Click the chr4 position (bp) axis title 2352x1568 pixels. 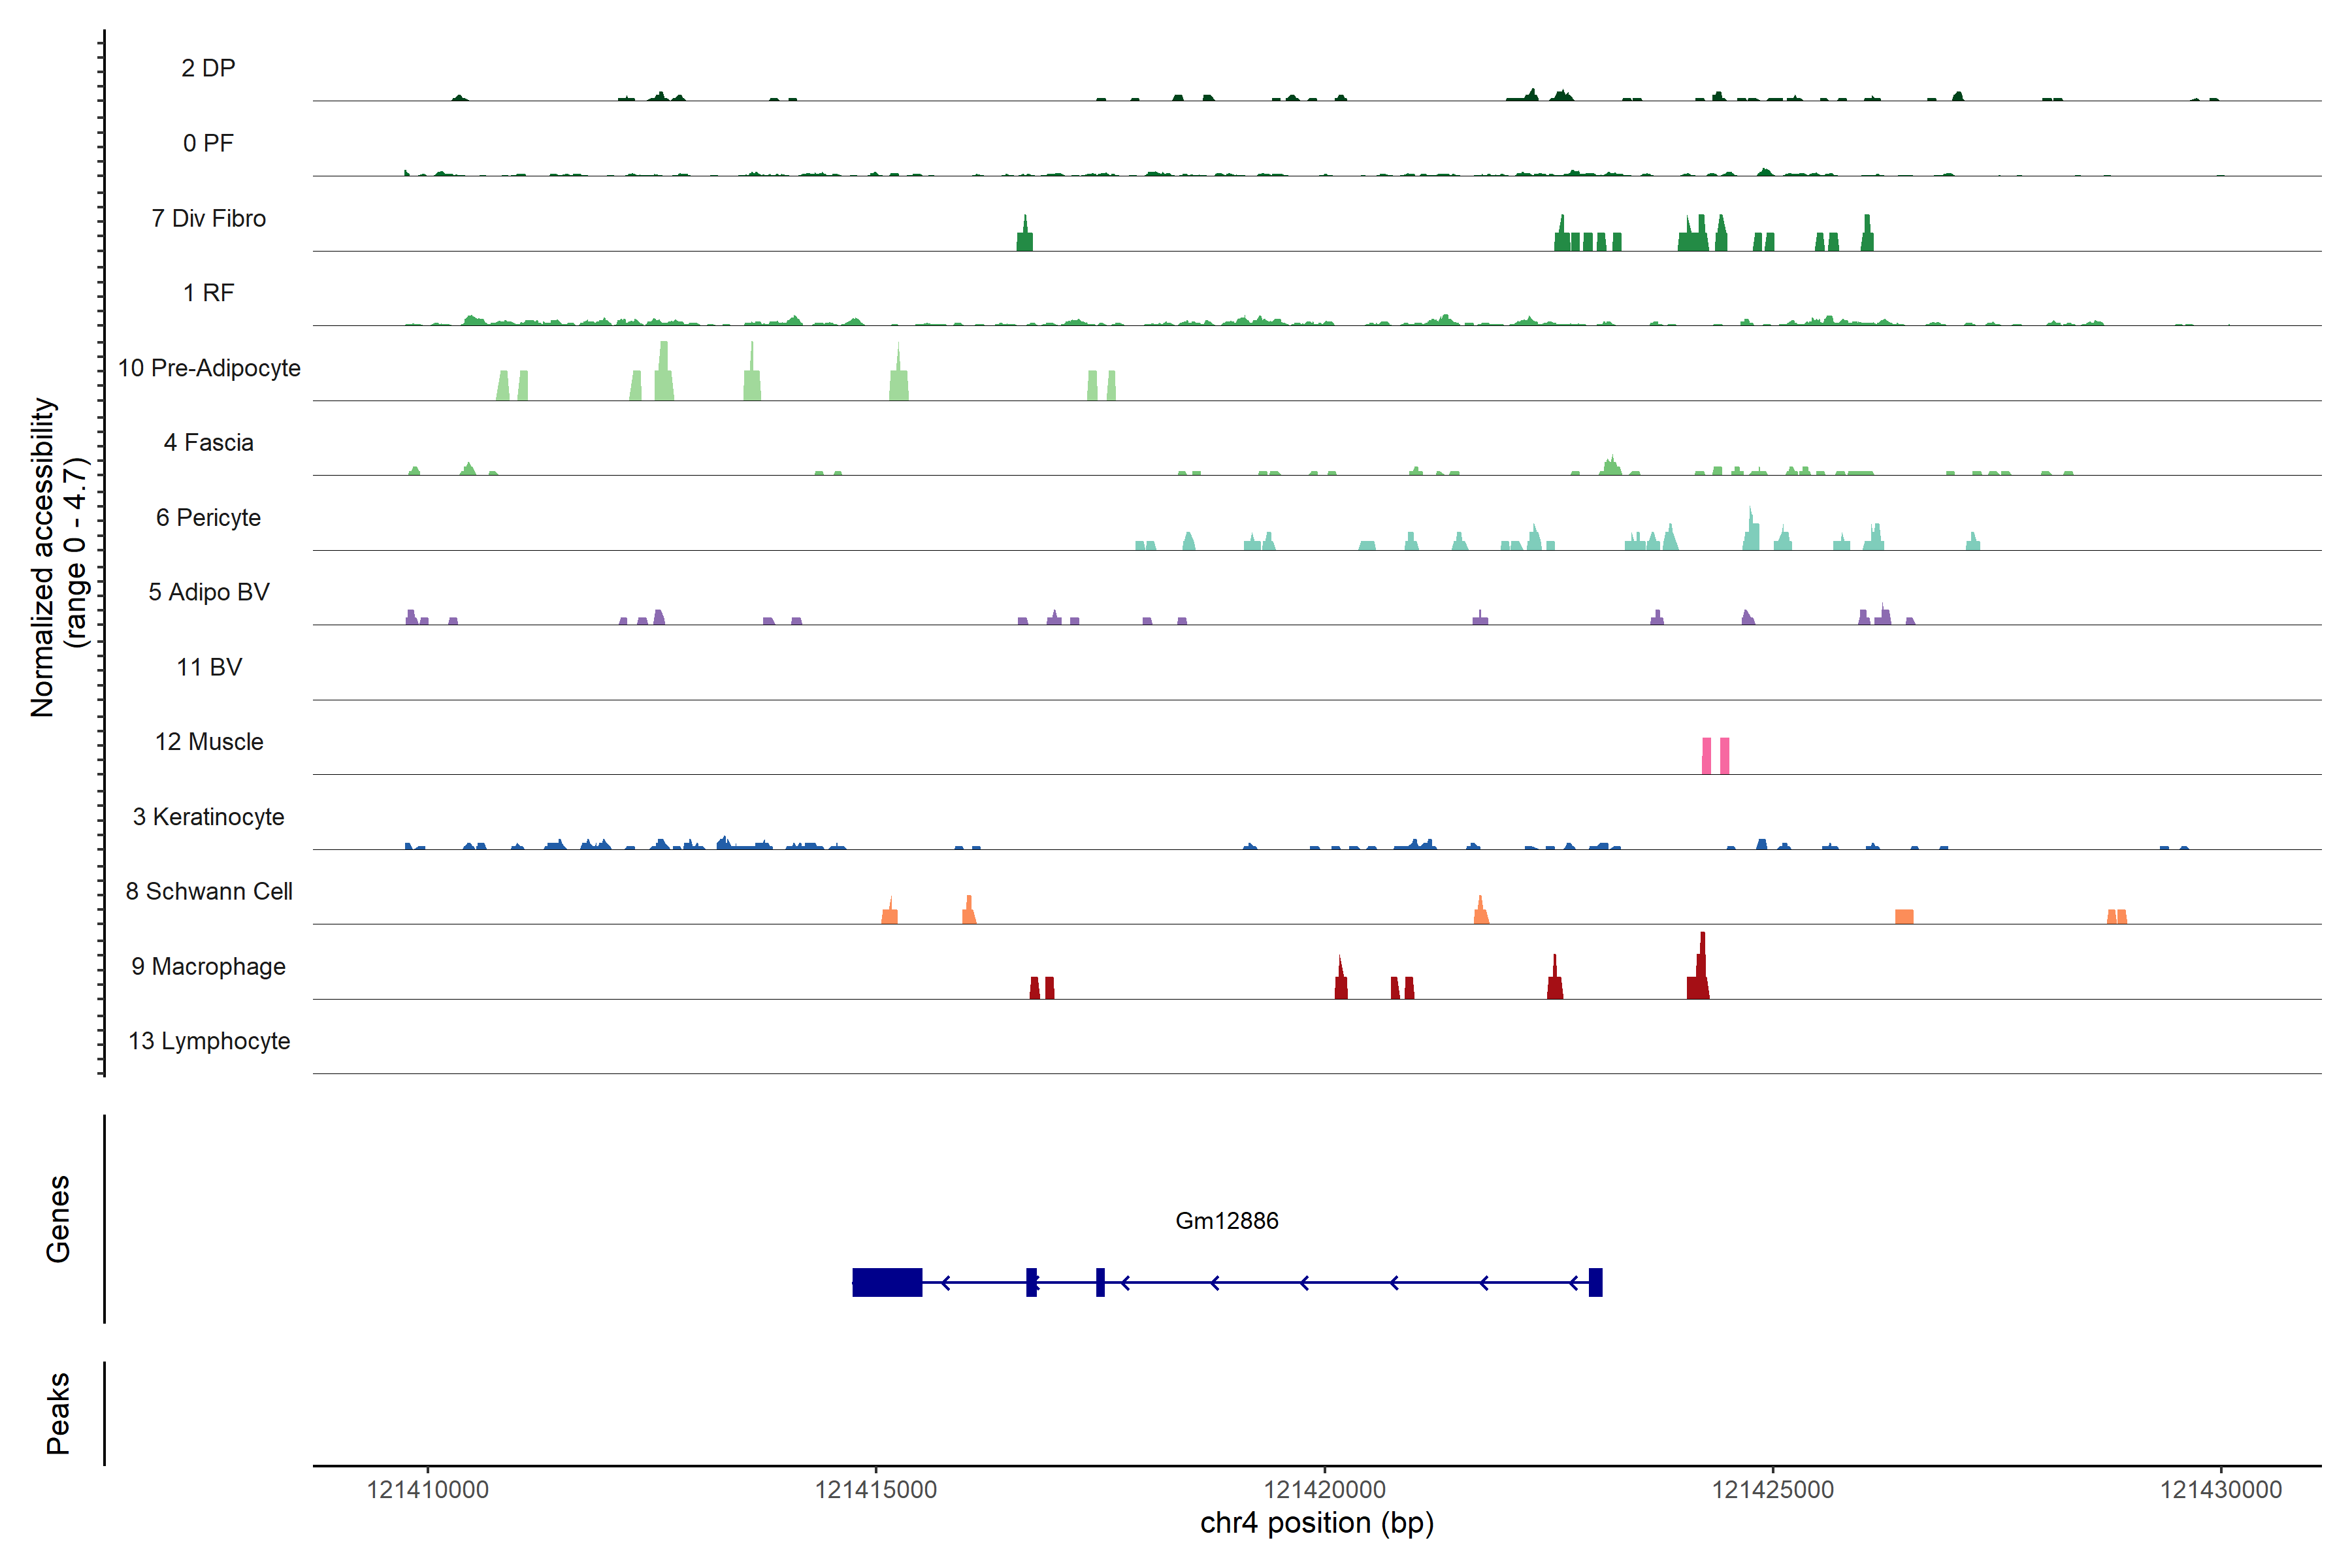(1316, 1523)
